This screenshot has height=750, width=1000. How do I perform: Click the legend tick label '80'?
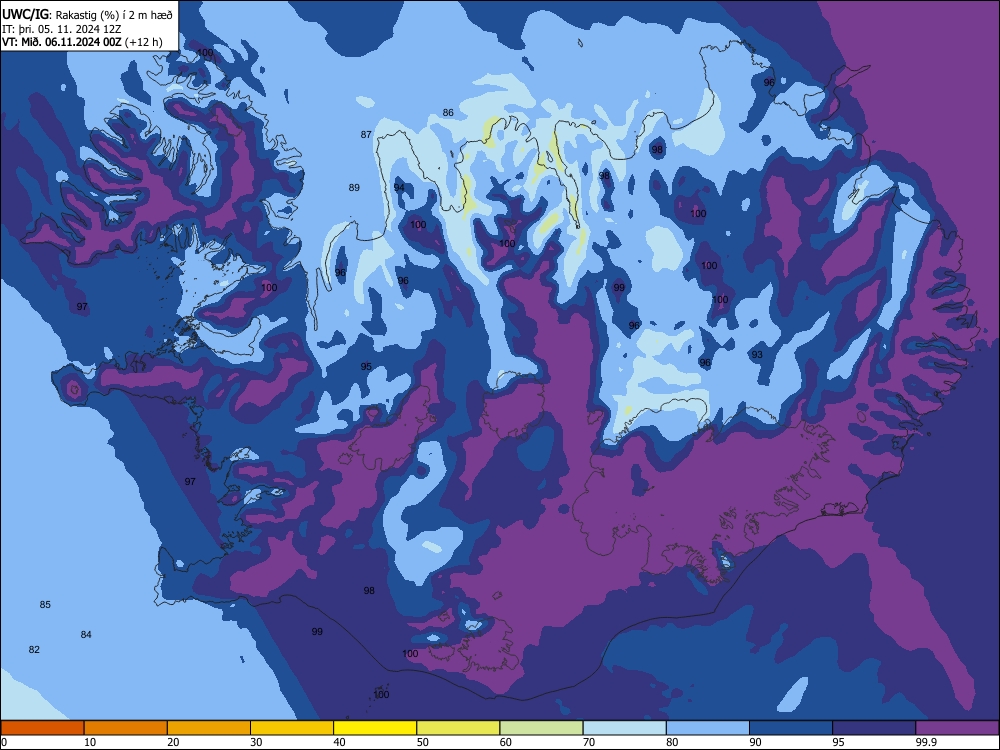[672, 742]
